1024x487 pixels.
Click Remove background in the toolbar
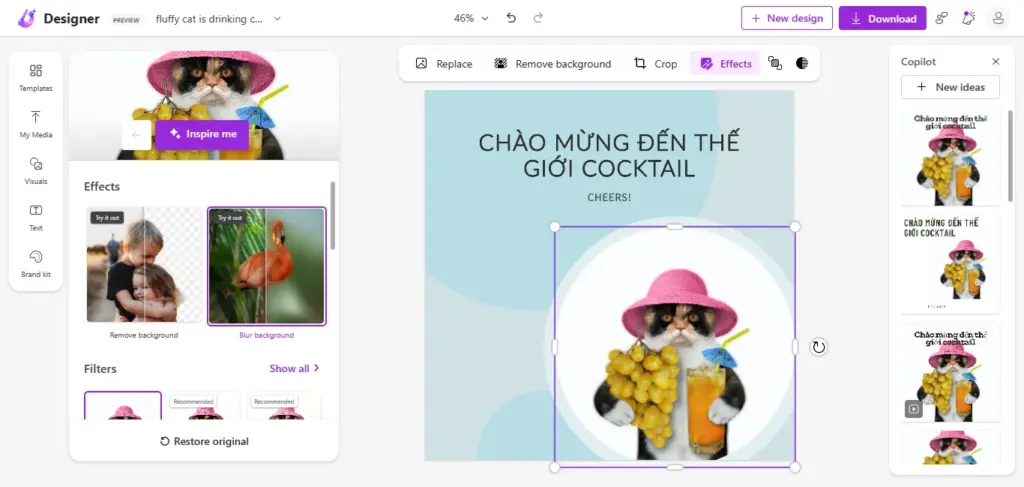coord(552,64)
